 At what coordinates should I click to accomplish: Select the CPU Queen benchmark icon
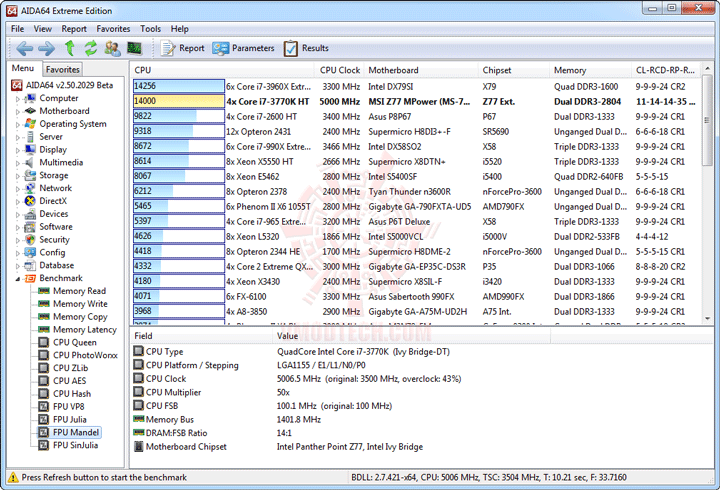point(44,342)
